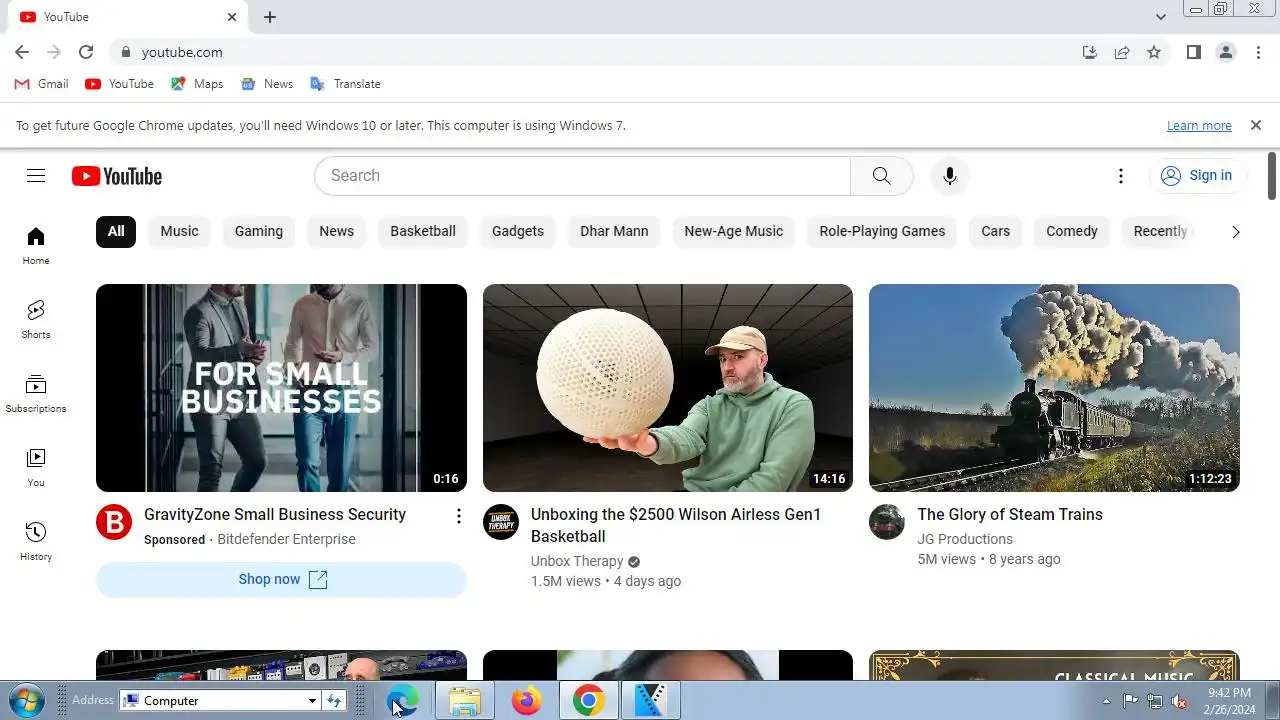Open Windows Start menu
Viewport: 1280px width, 720px height.
[26, 700]
